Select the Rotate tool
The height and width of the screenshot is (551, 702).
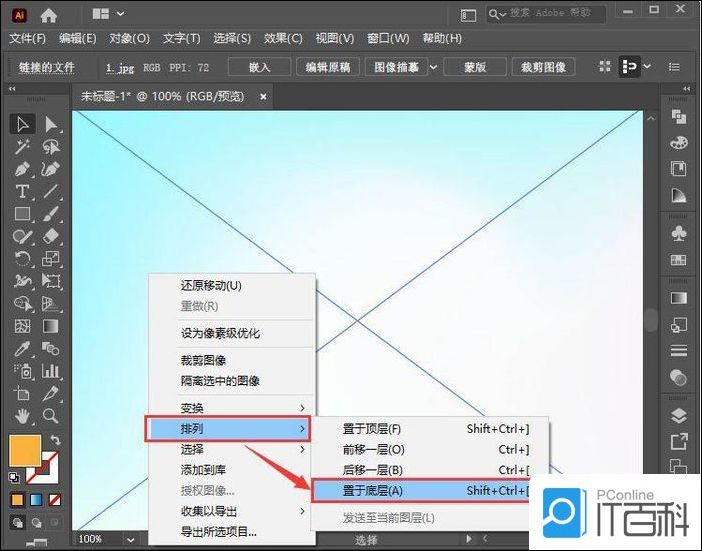click(22, 259)
